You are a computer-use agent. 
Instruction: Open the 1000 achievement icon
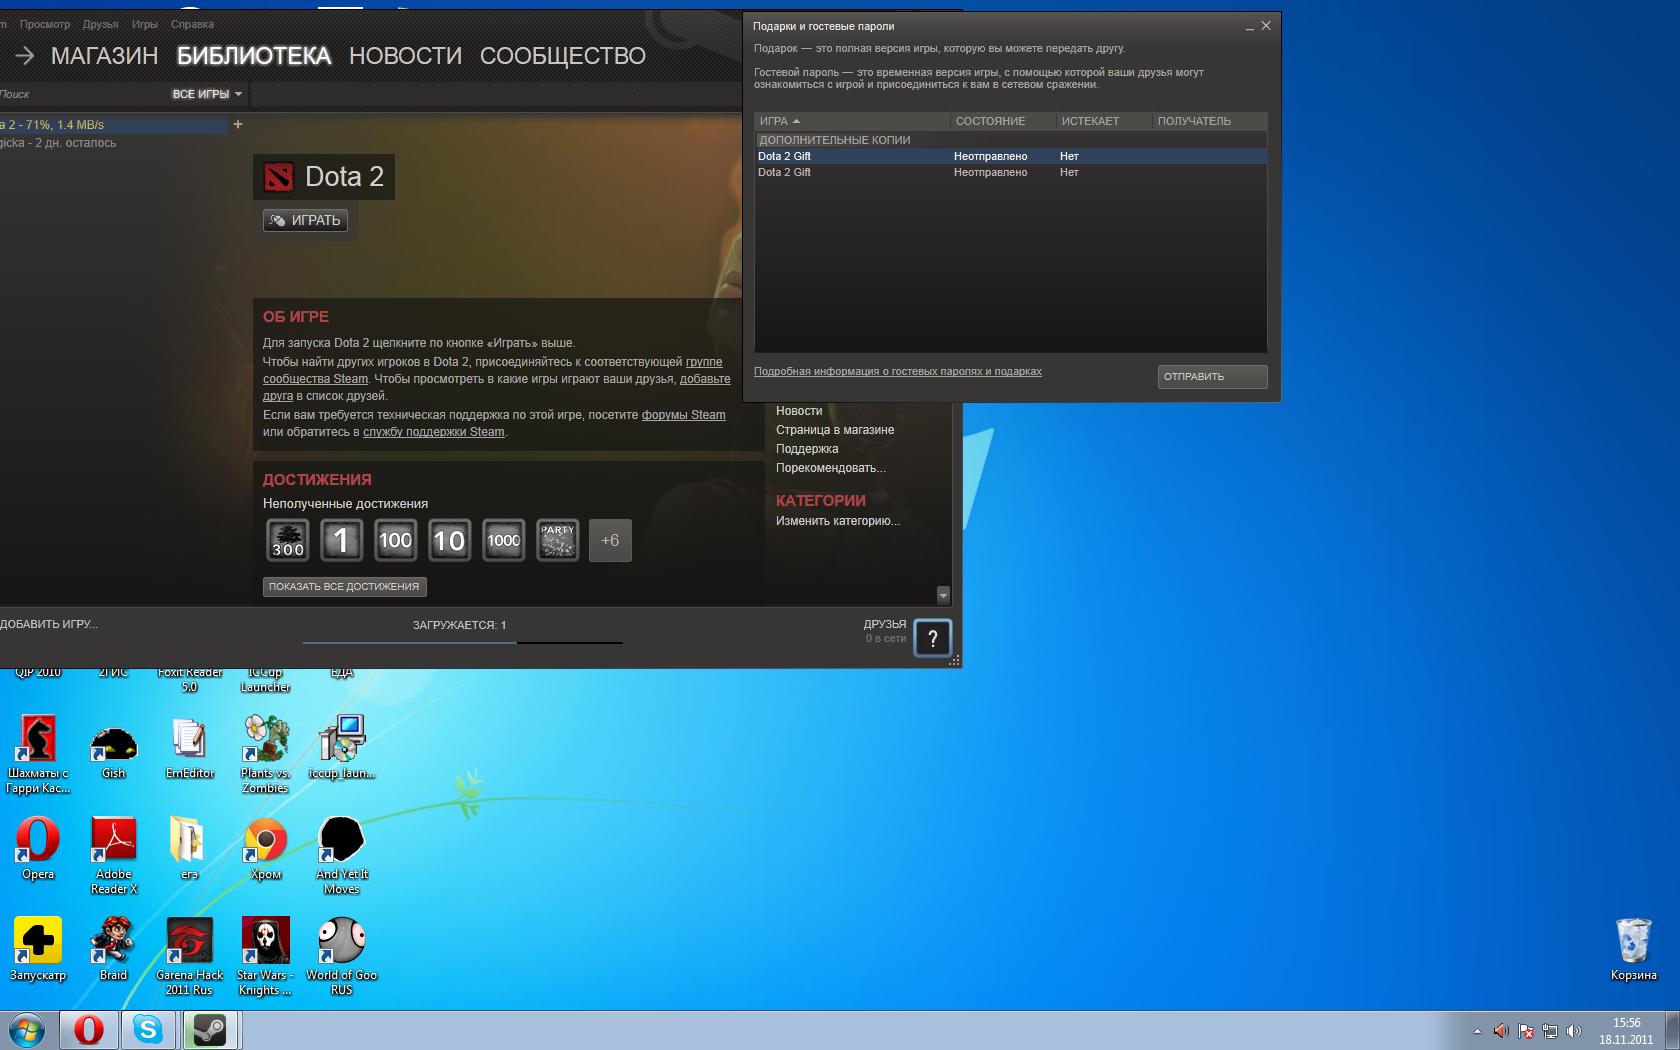coord(504,540)
